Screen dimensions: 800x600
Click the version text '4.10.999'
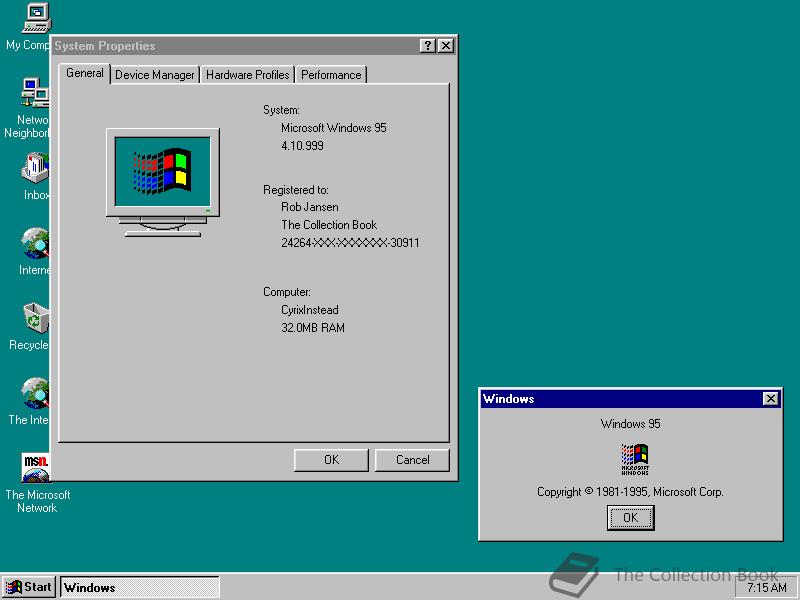click(302, 146)
